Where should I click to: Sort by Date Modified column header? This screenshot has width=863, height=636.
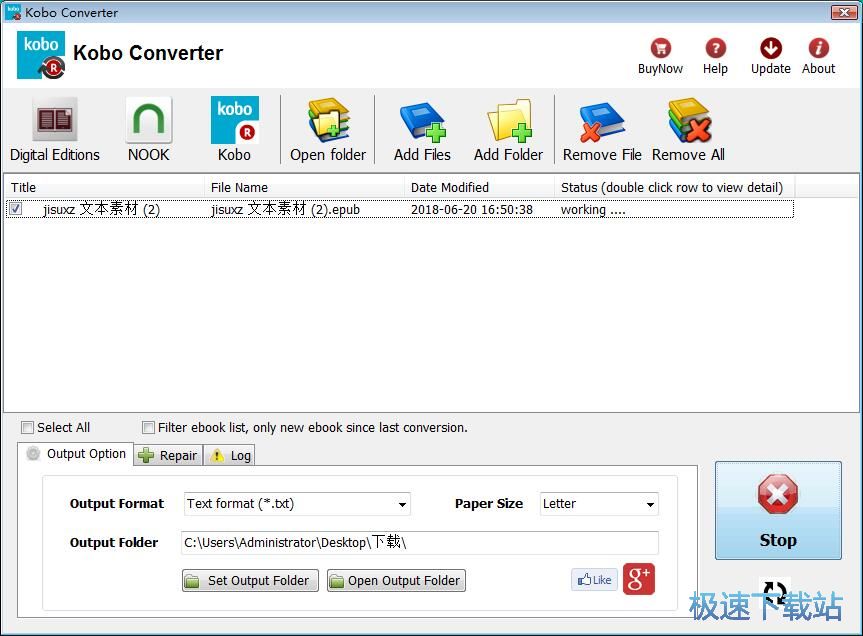click(x=479, y=187)
